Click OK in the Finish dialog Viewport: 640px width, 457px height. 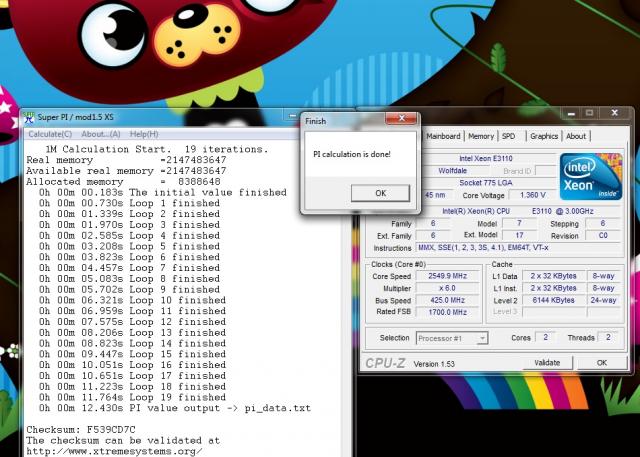point(380,193)
